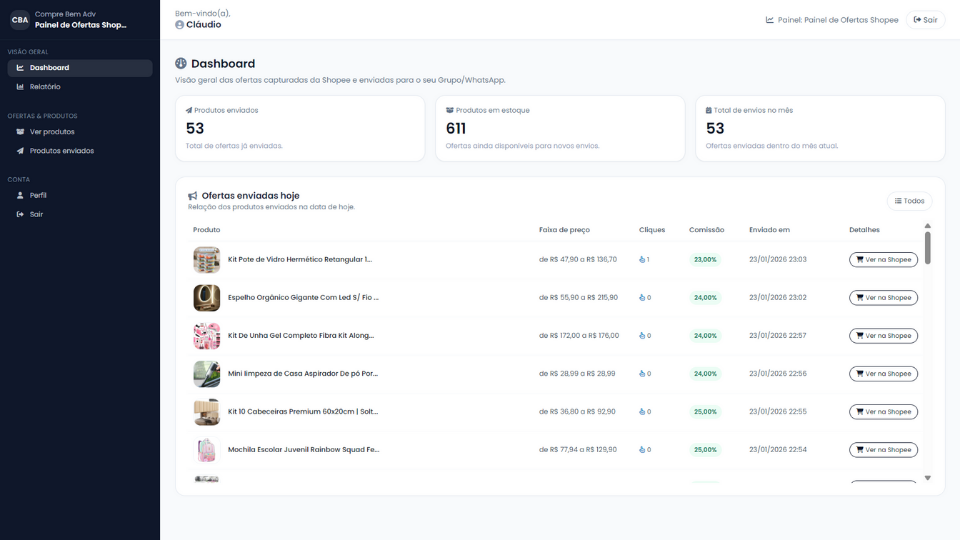Click the CBA avatar logo in sidebar
This screenshot has width=960, height=540.
click(20, 19)
